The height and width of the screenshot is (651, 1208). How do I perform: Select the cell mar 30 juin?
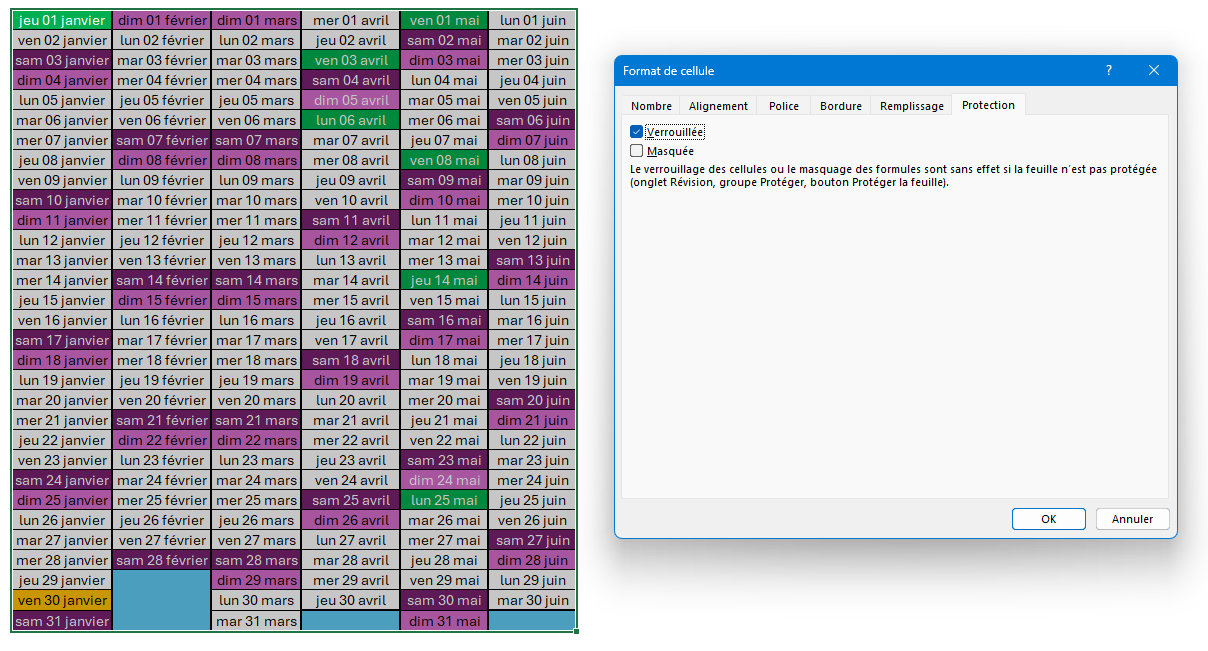[532, 600]
